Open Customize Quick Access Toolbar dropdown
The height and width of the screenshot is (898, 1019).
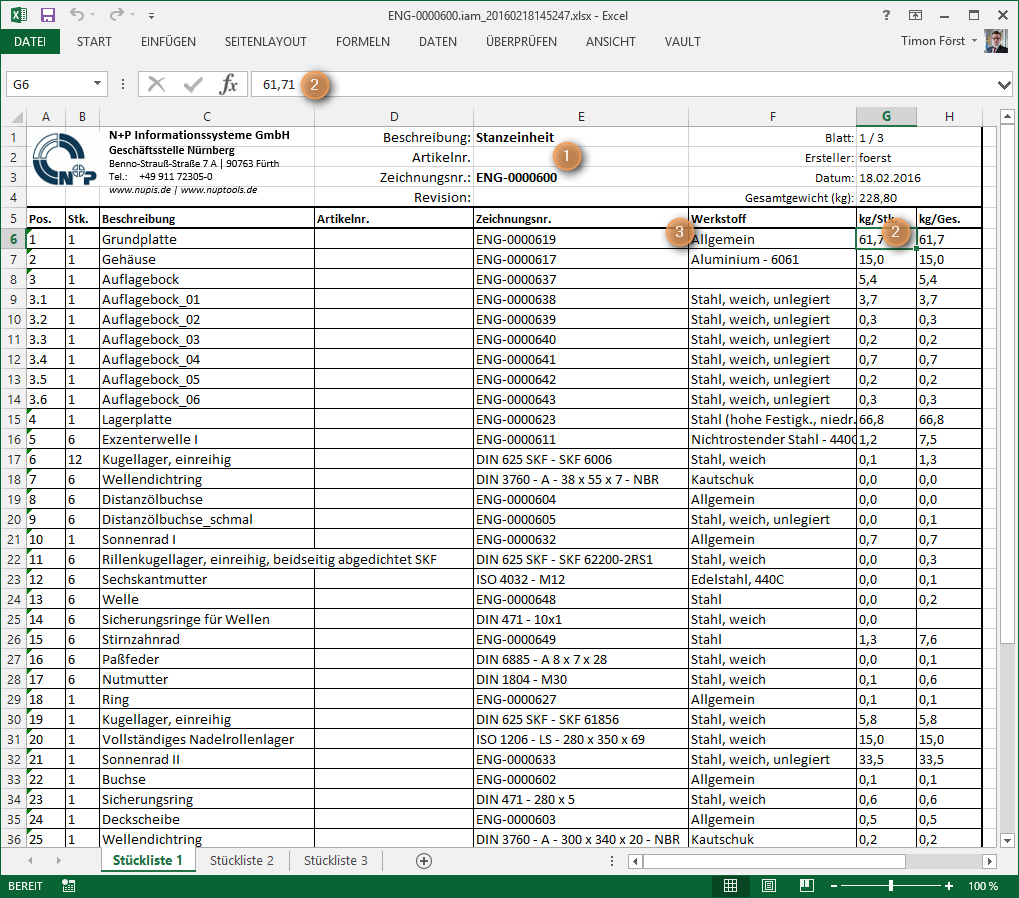coord(151,16)
